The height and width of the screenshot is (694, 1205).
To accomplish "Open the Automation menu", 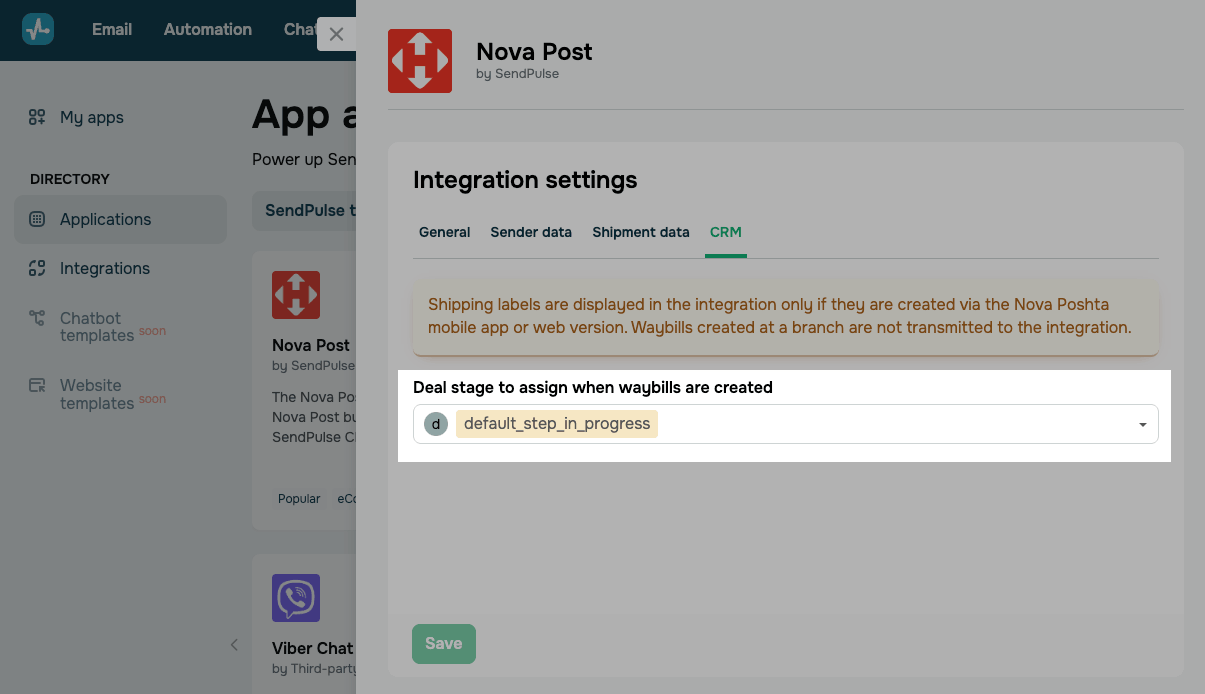I will pos(208,29).
